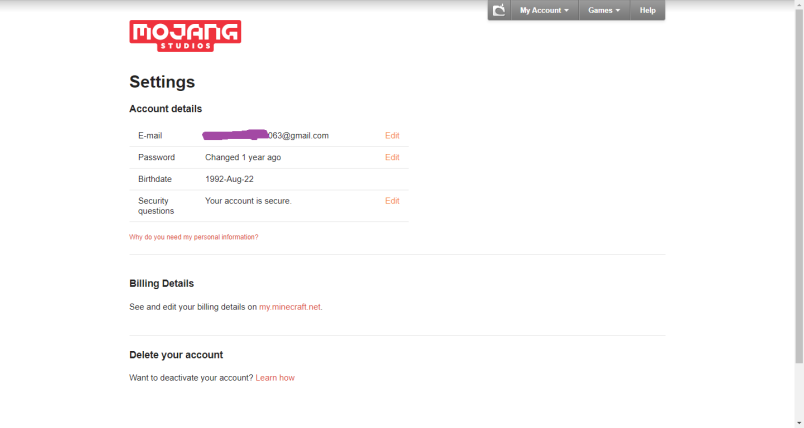Viewport: 804px width, 428px height.
Task: Follow the my.minecraft.net billing link
Action: tap(290, 307)
